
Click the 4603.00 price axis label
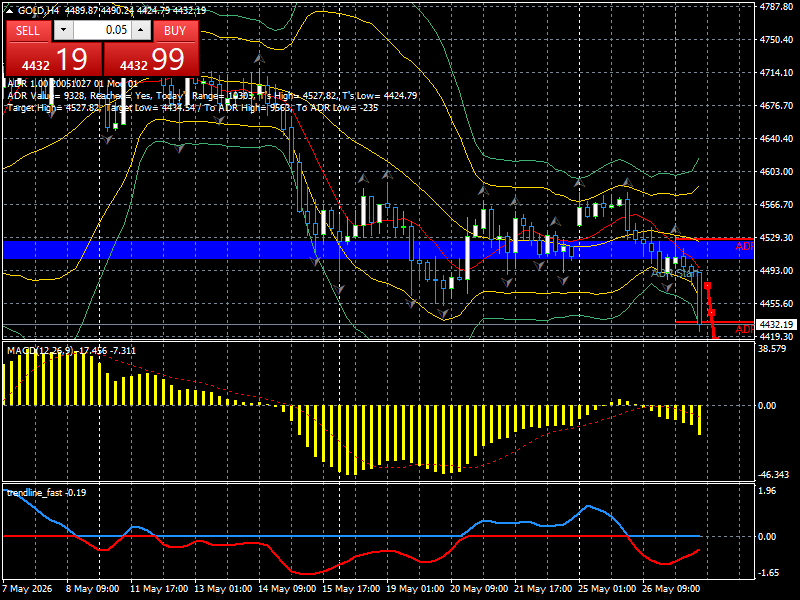pos(776,171)
